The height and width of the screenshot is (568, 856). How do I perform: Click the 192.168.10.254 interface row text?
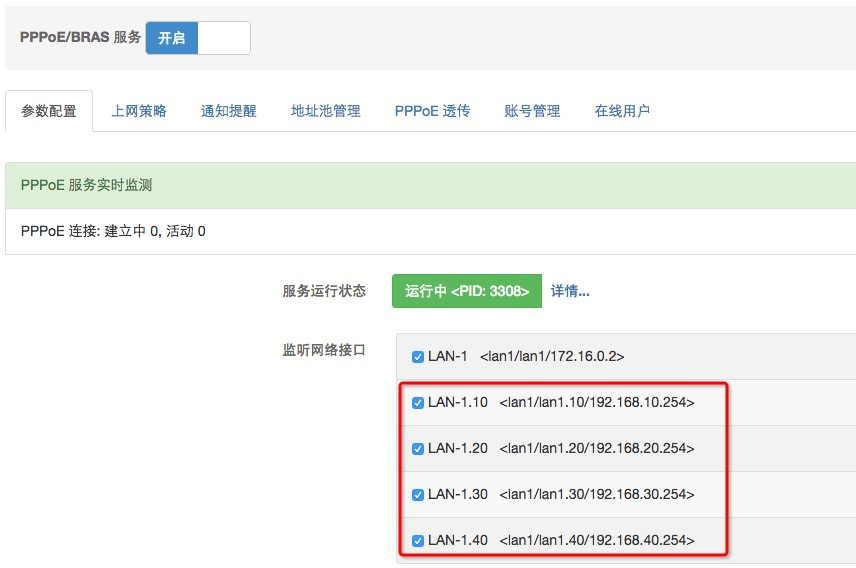click(596, 403)
